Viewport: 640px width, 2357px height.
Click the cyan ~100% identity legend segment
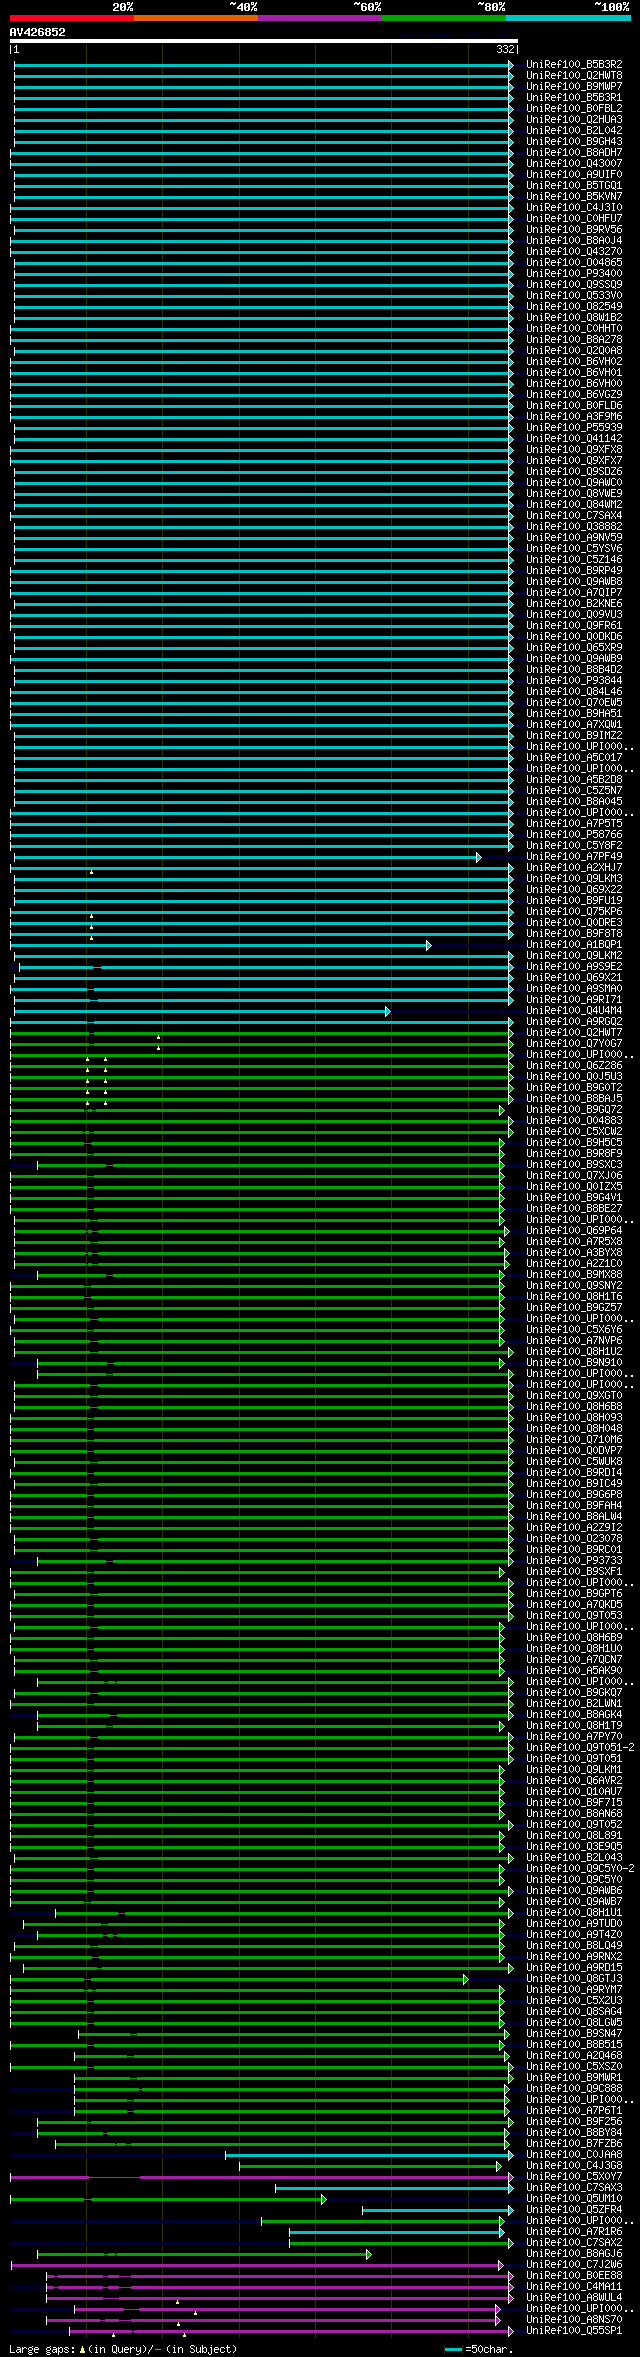tap(567, 18)
